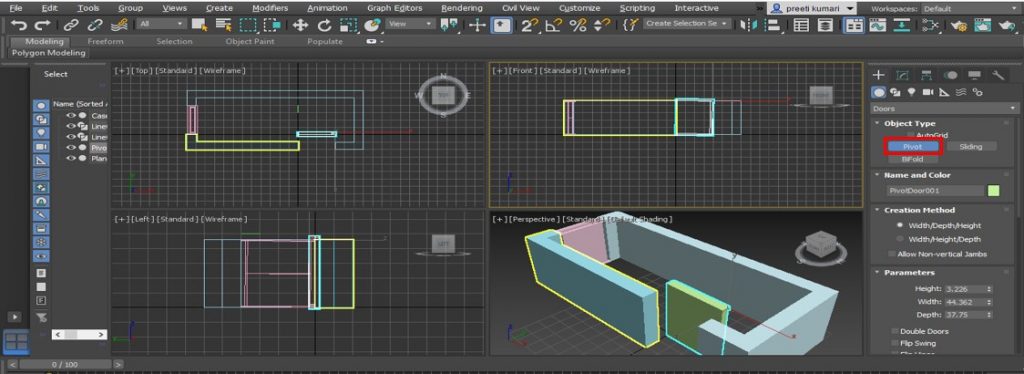Click the Pivot door button
Image resolution: width=1024 pixels, height=374 pixels.
click(x=912, y=147)
